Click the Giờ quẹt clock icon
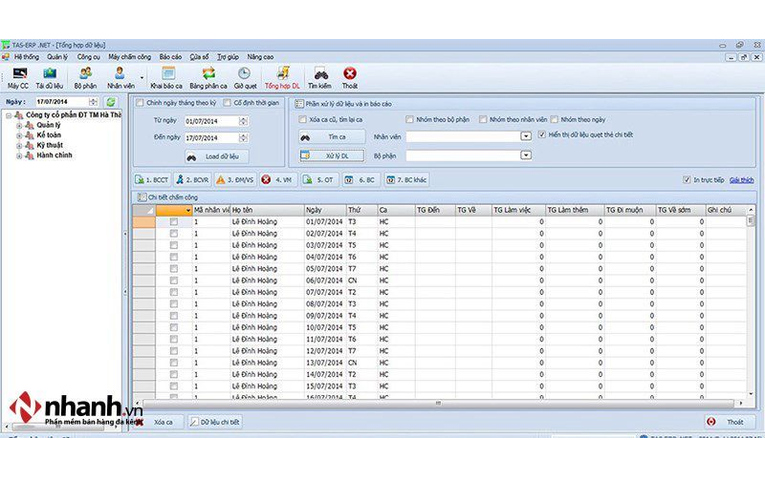765x478 pixels. click(x=244, y=74)
